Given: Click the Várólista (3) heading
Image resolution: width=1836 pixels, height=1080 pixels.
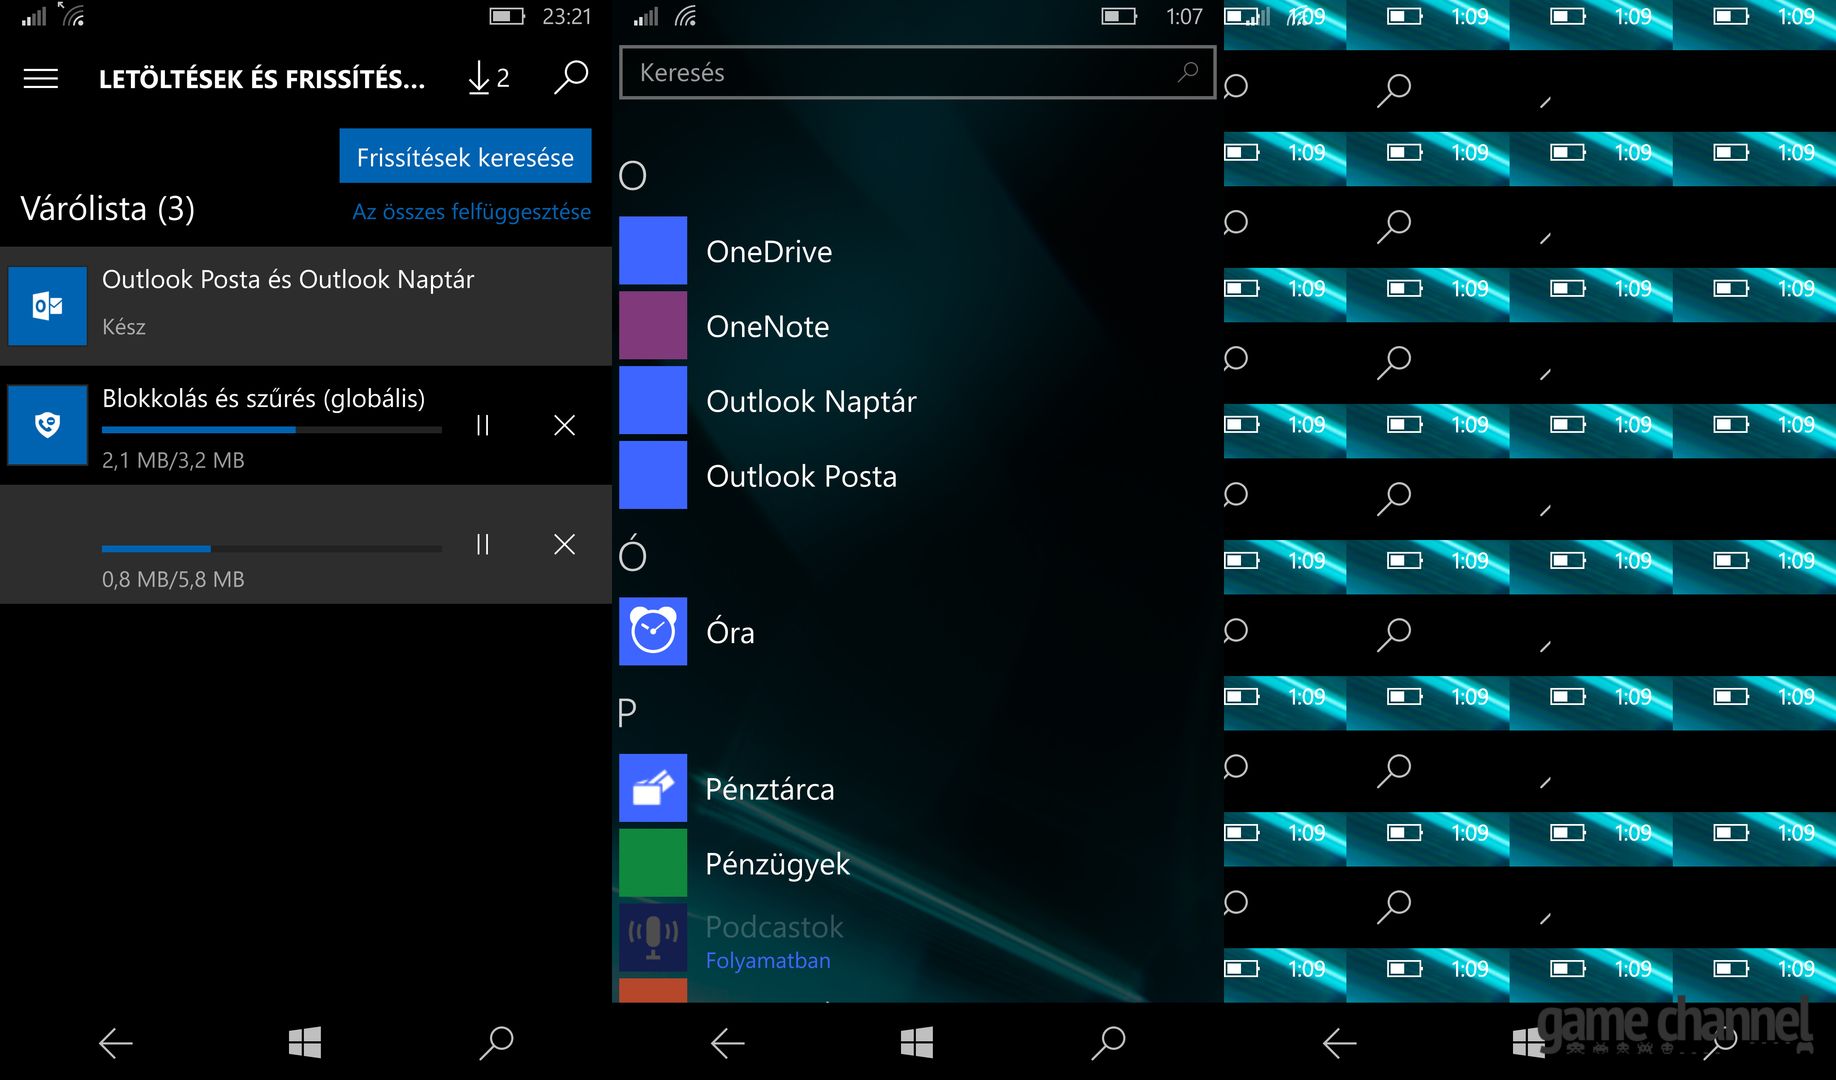Looking at the screenshot, I should (108, 209).
